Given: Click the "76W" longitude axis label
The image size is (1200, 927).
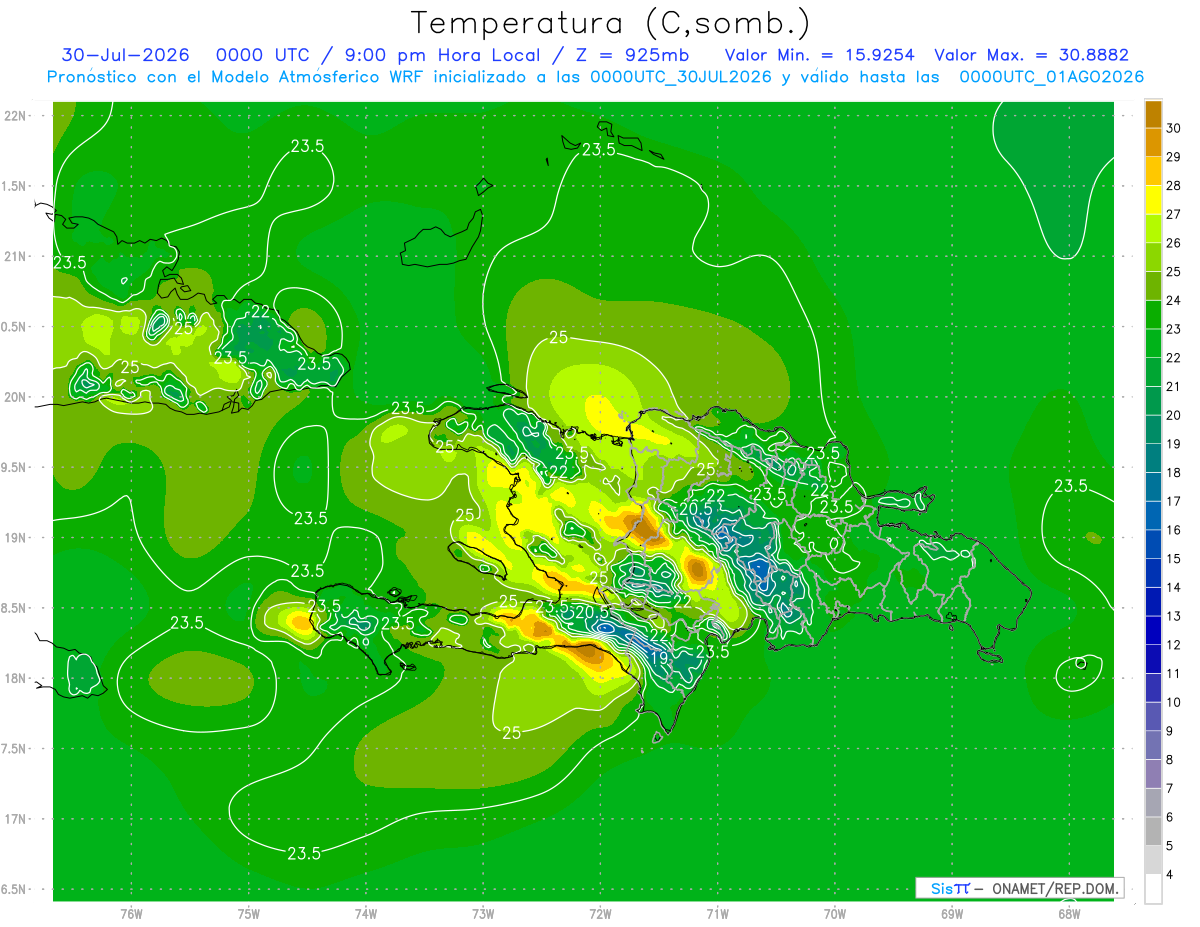Looking at the screenshot, I should (130, 913).
